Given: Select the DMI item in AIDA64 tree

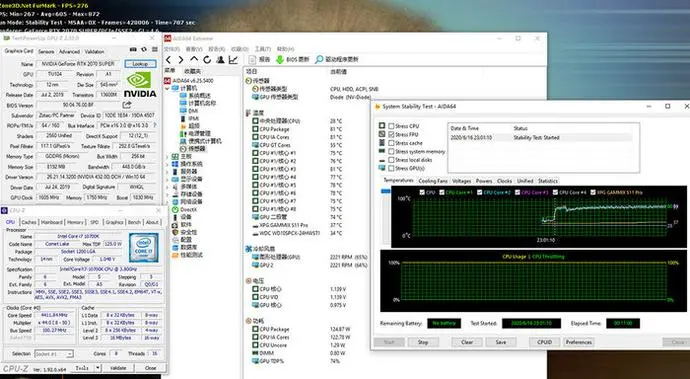Looking at the screenshot, I should click(x=189, y=111).
